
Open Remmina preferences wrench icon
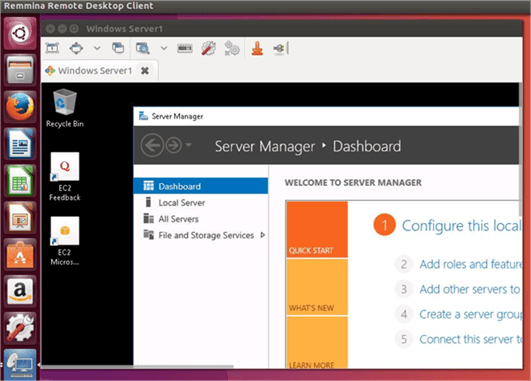tap(209, 48)
